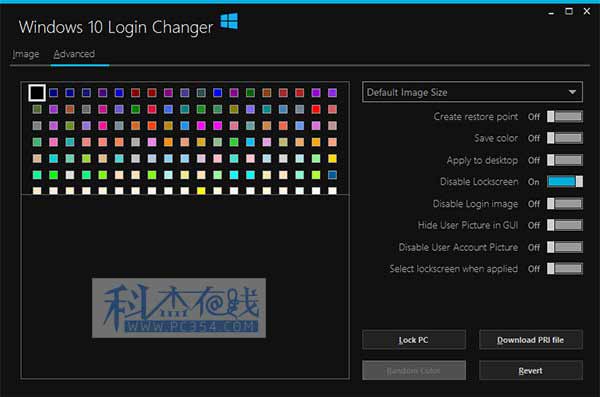Image resolution: width=600 pixels, height=397 pixels.
Task: Minimize the Login Changer window
Action: coord(551,12)
